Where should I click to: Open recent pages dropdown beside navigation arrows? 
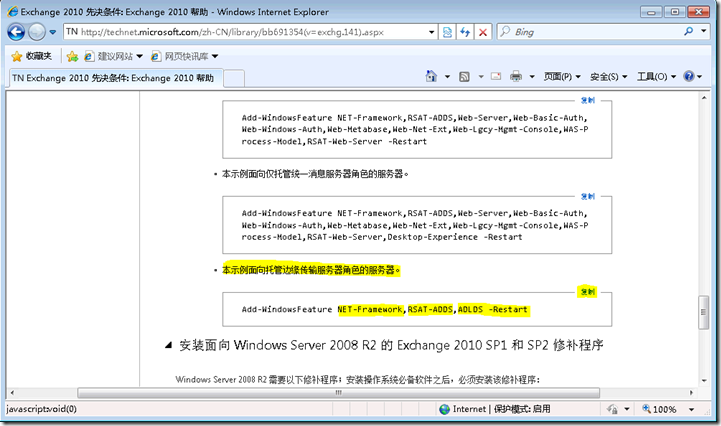point(52,32)
